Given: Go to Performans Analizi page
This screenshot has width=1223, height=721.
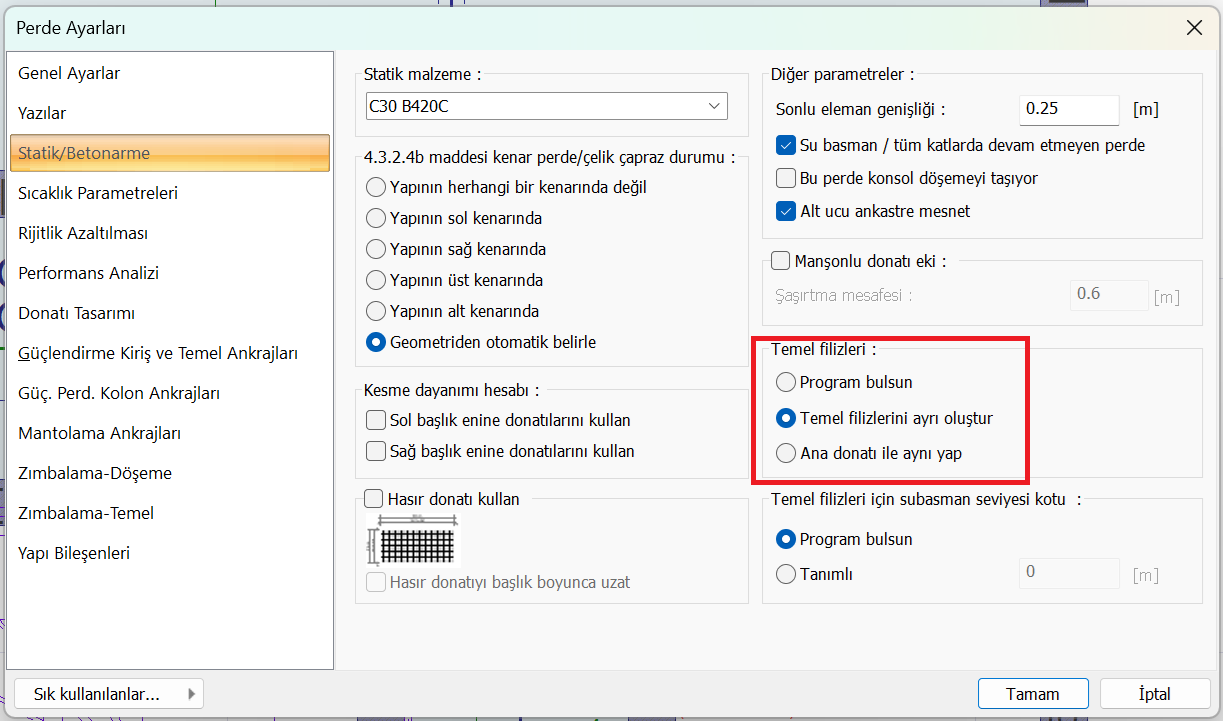Looking at the screenshot, I should 88,273.
